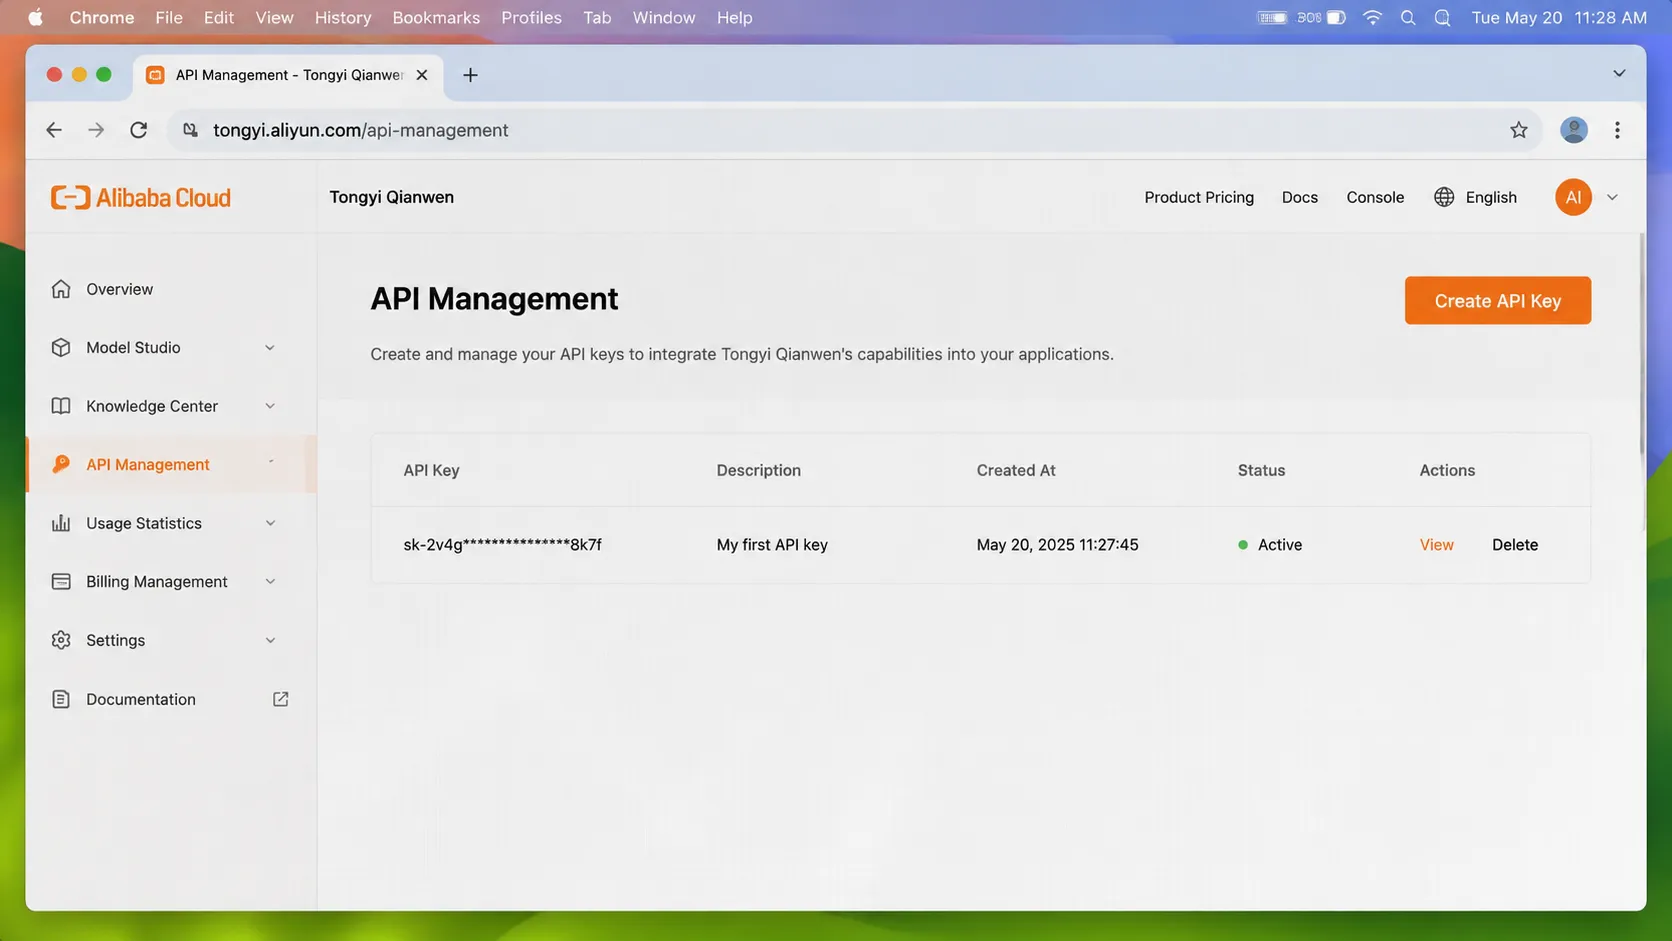
Task: Expand the Model Studio section
Action: pos(270,348)
